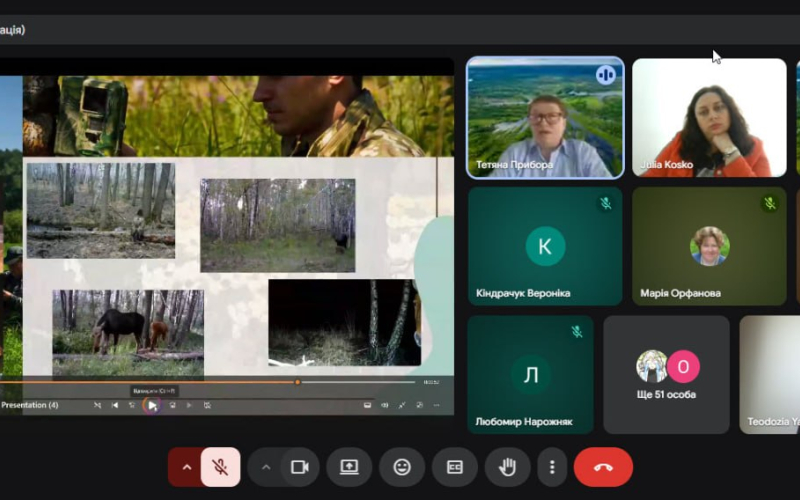Screen dimensions: 800x500
Task: Open the emoji reactions button
Action: click(402, 467)
